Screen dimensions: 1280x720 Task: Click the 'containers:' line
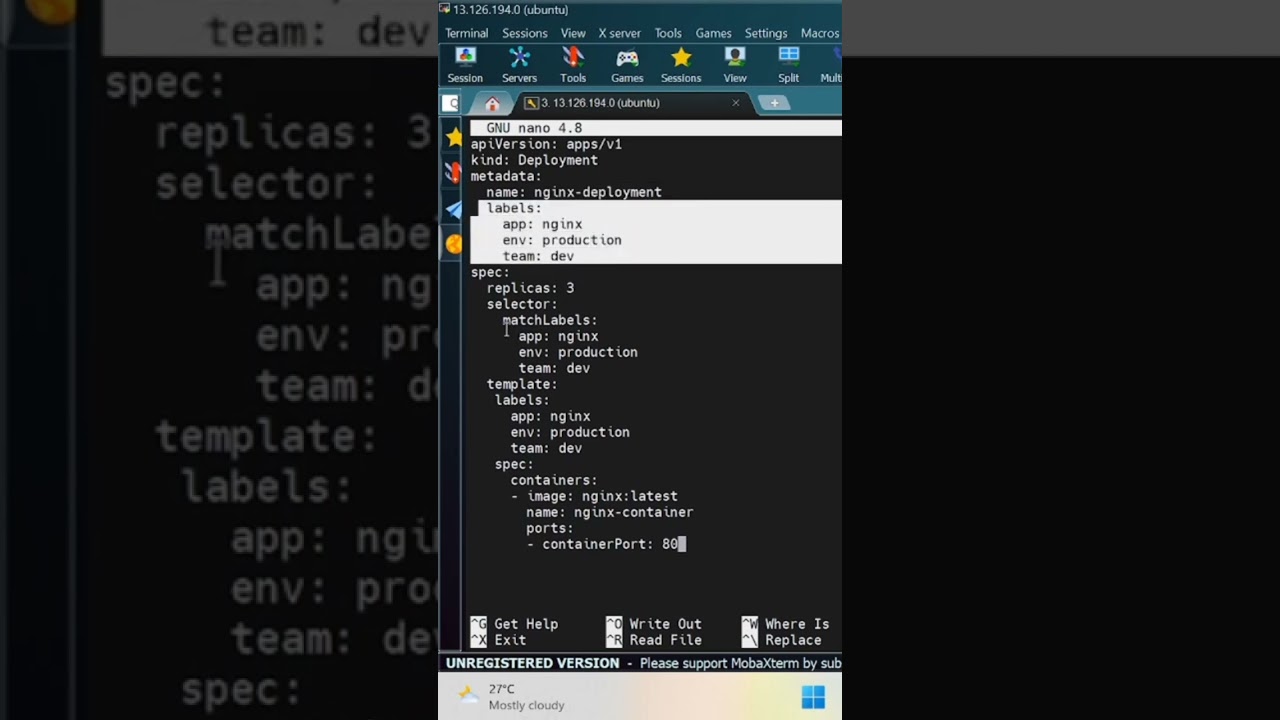click(x=554, y=480)
